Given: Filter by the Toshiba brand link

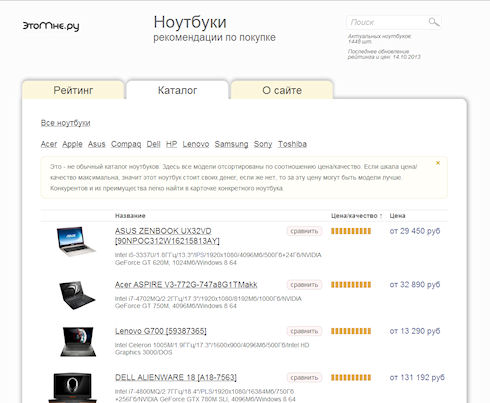Looking at the screenshot, I should (292, 144).
